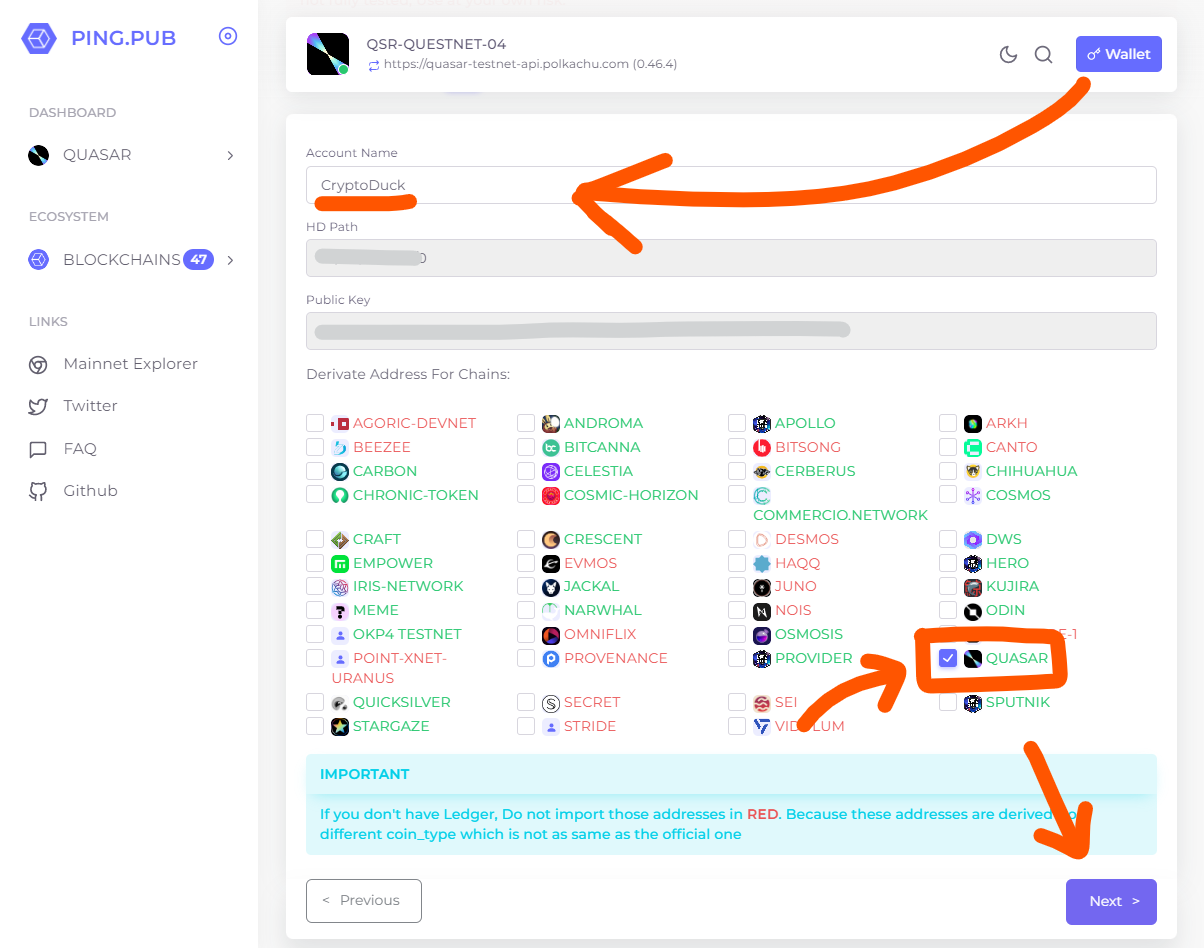
Task: Click the ANDROMA chain icon
Action: [x=550, y=423]
